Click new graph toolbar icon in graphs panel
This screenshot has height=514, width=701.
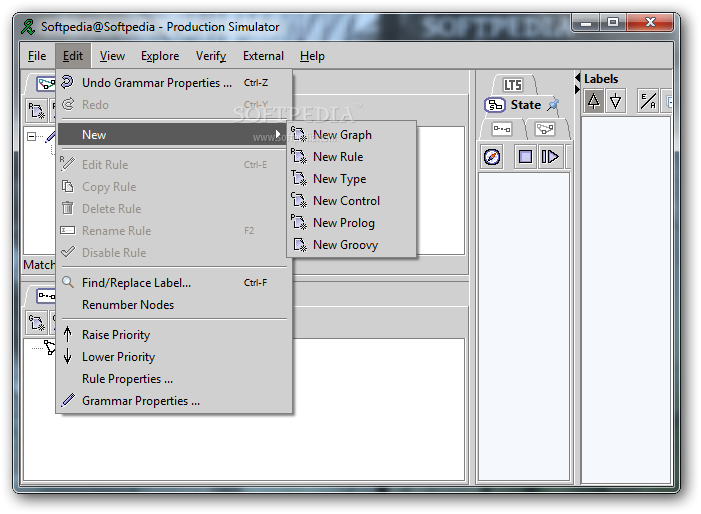click(36, 323)
